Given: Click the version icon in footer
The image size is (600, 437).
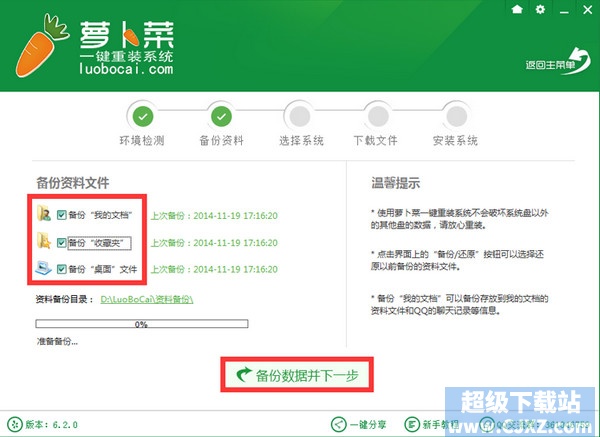Looking at the screenshot, I should [15, 424].
